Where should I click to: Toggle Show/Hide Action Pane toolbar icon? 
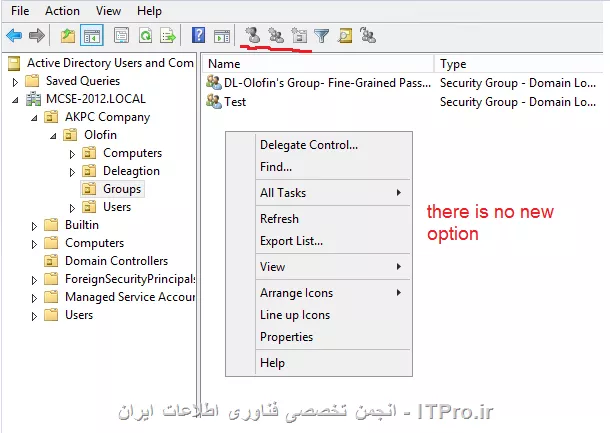pos(222,37)
